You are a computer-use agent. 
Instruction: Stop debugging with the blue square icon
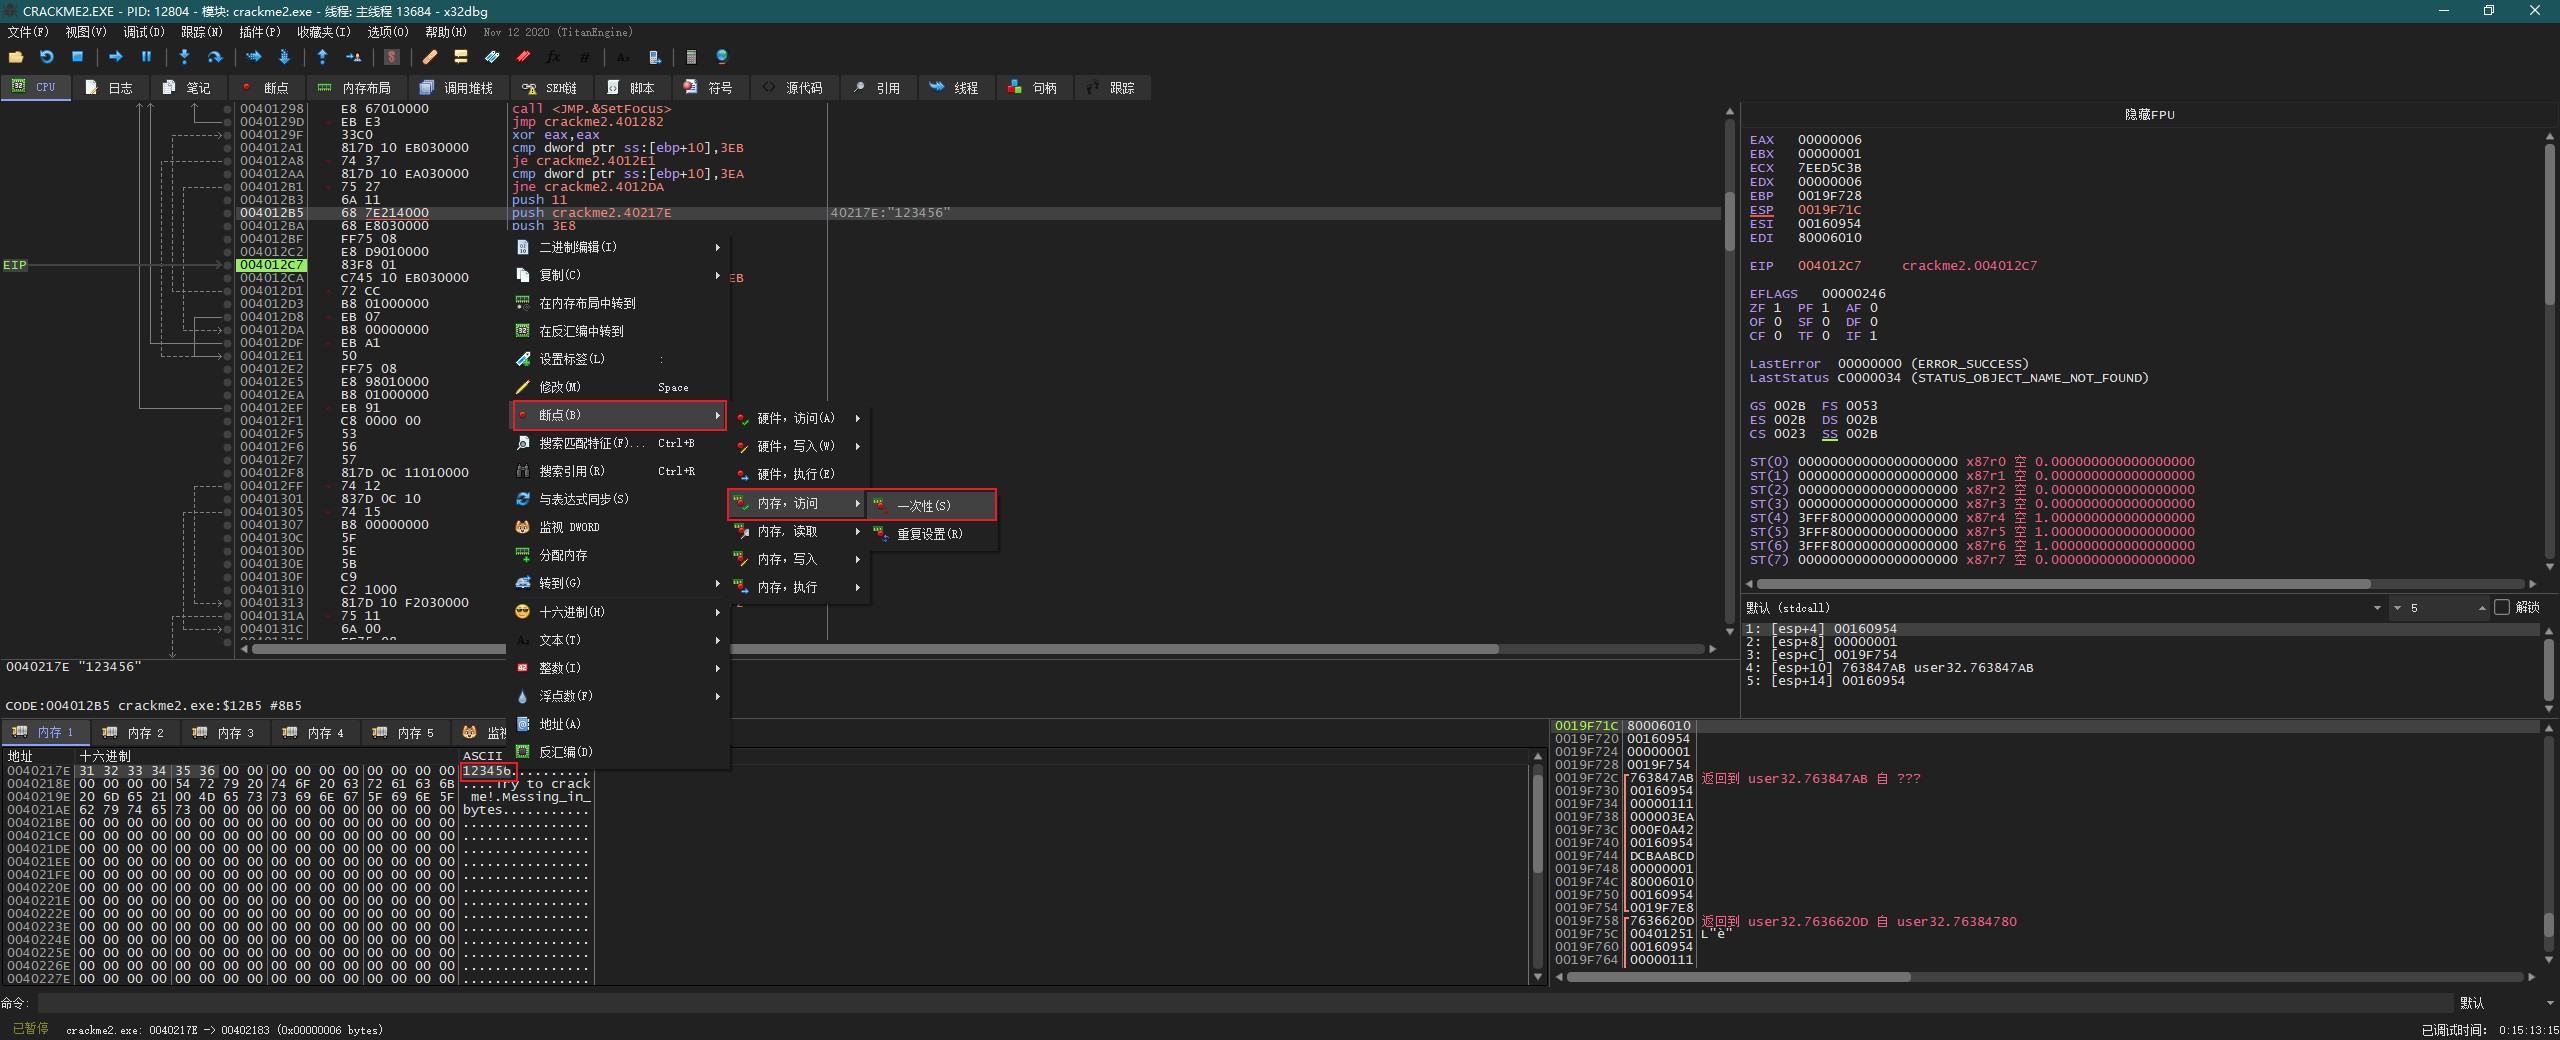pos(77,57)
